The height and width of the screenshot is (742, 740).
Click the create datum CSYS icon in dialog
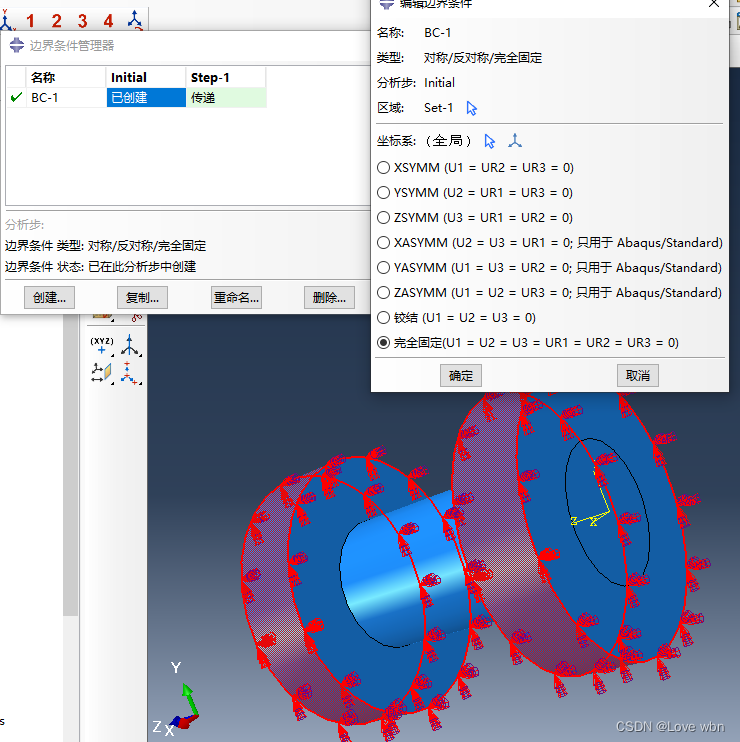coord(515,141)
